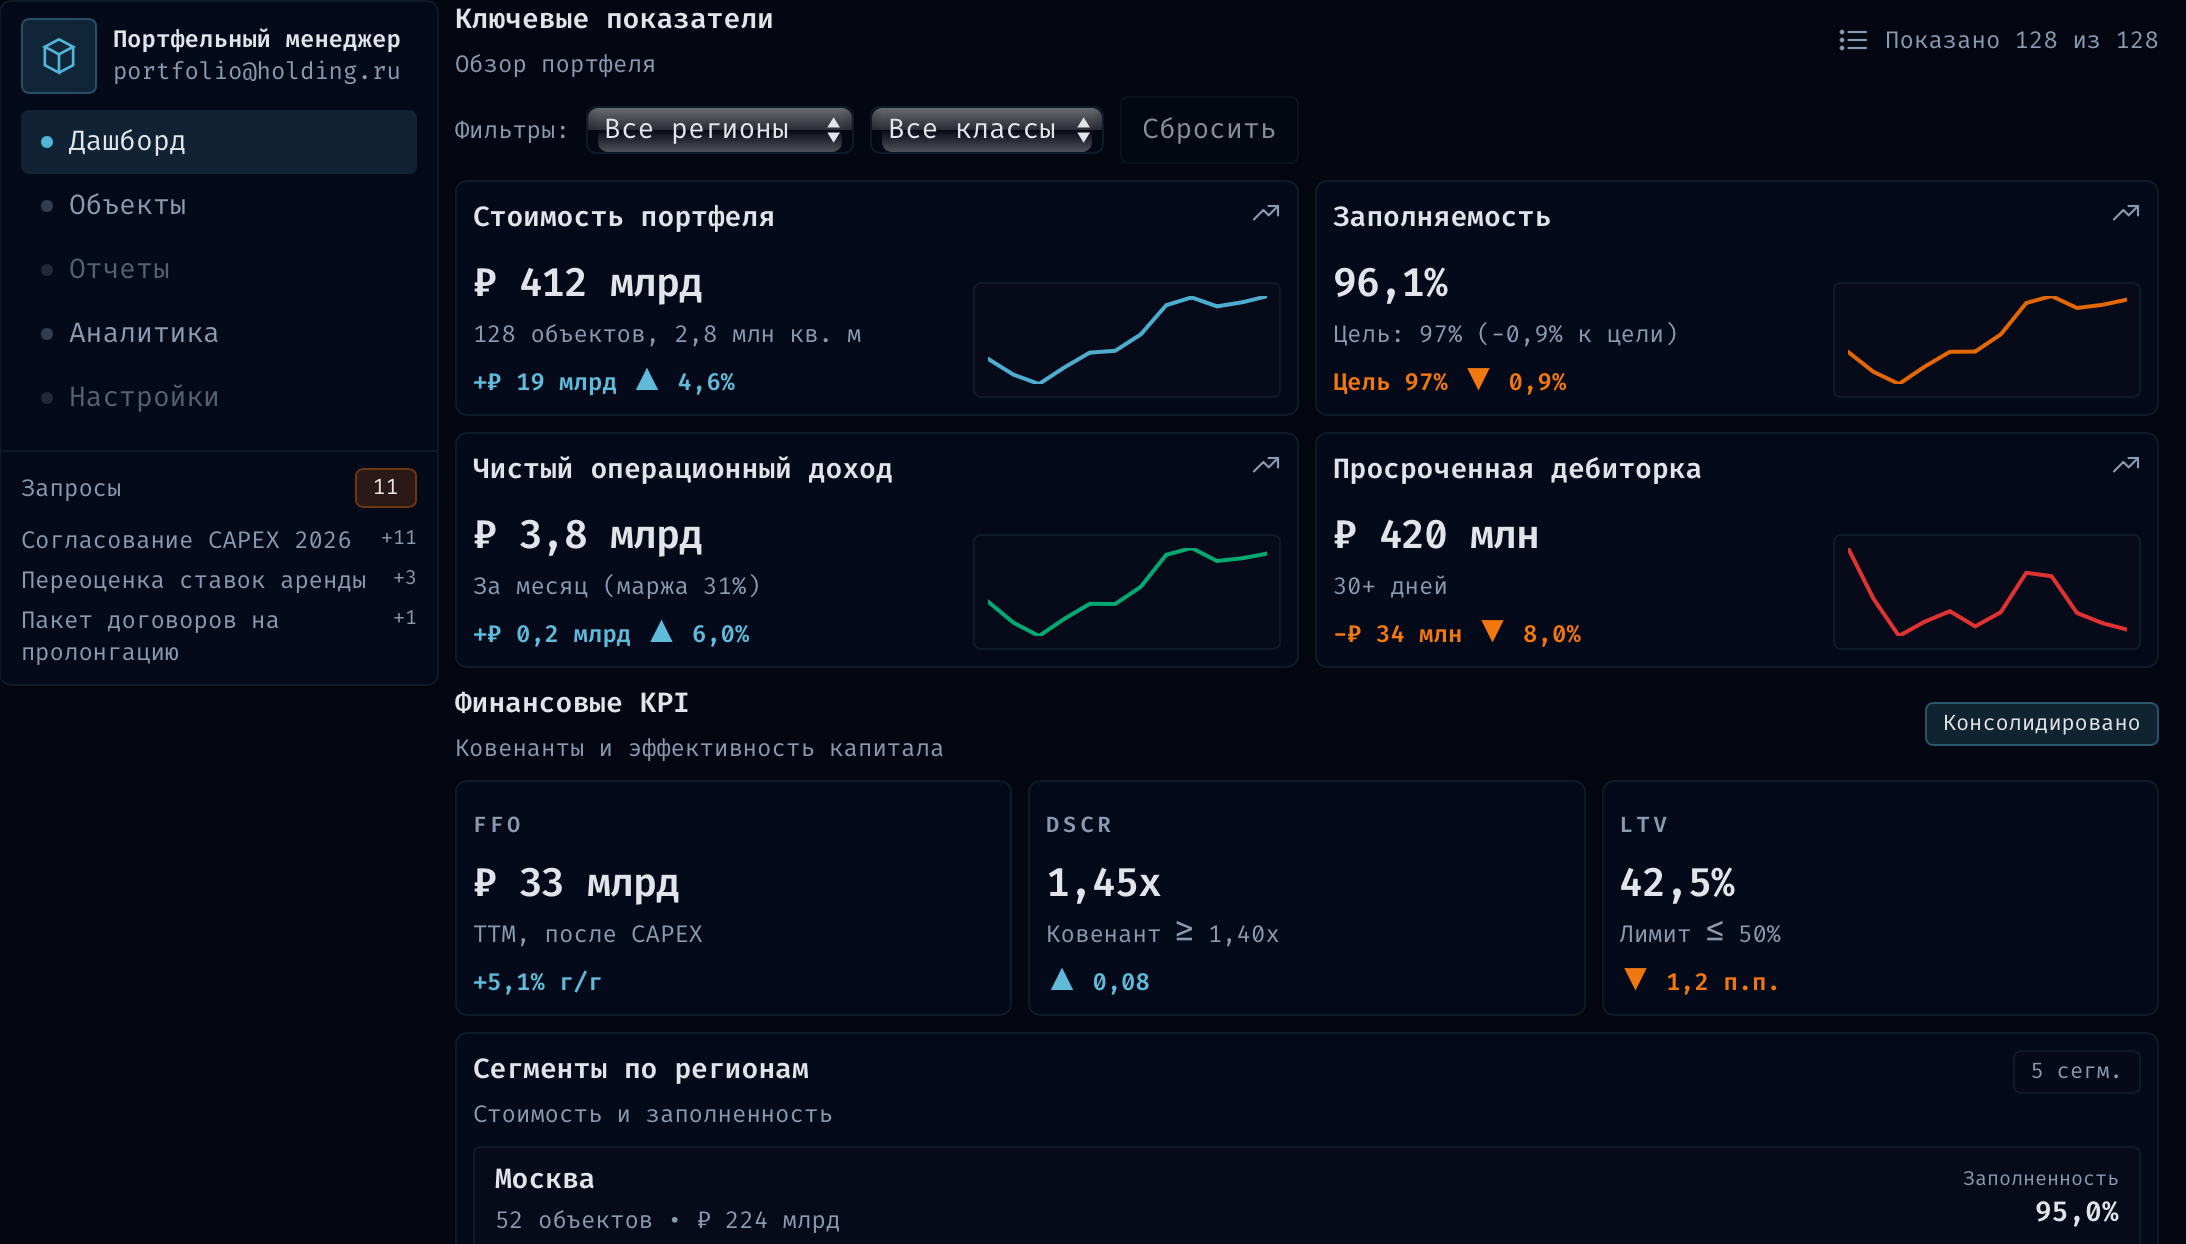Open the Все классы filter dropdown
2186x1244 pixels.
[986, 130]
